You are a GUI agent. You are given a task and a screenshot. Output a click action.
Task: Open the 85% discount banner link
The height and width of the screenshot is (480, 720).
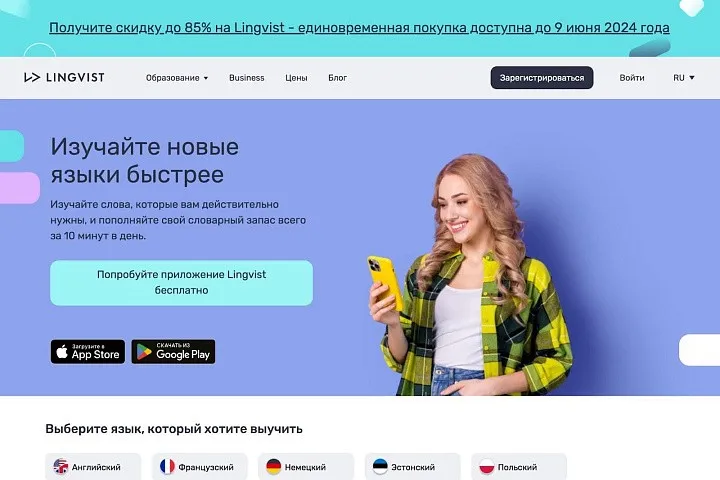pos(359,28)
